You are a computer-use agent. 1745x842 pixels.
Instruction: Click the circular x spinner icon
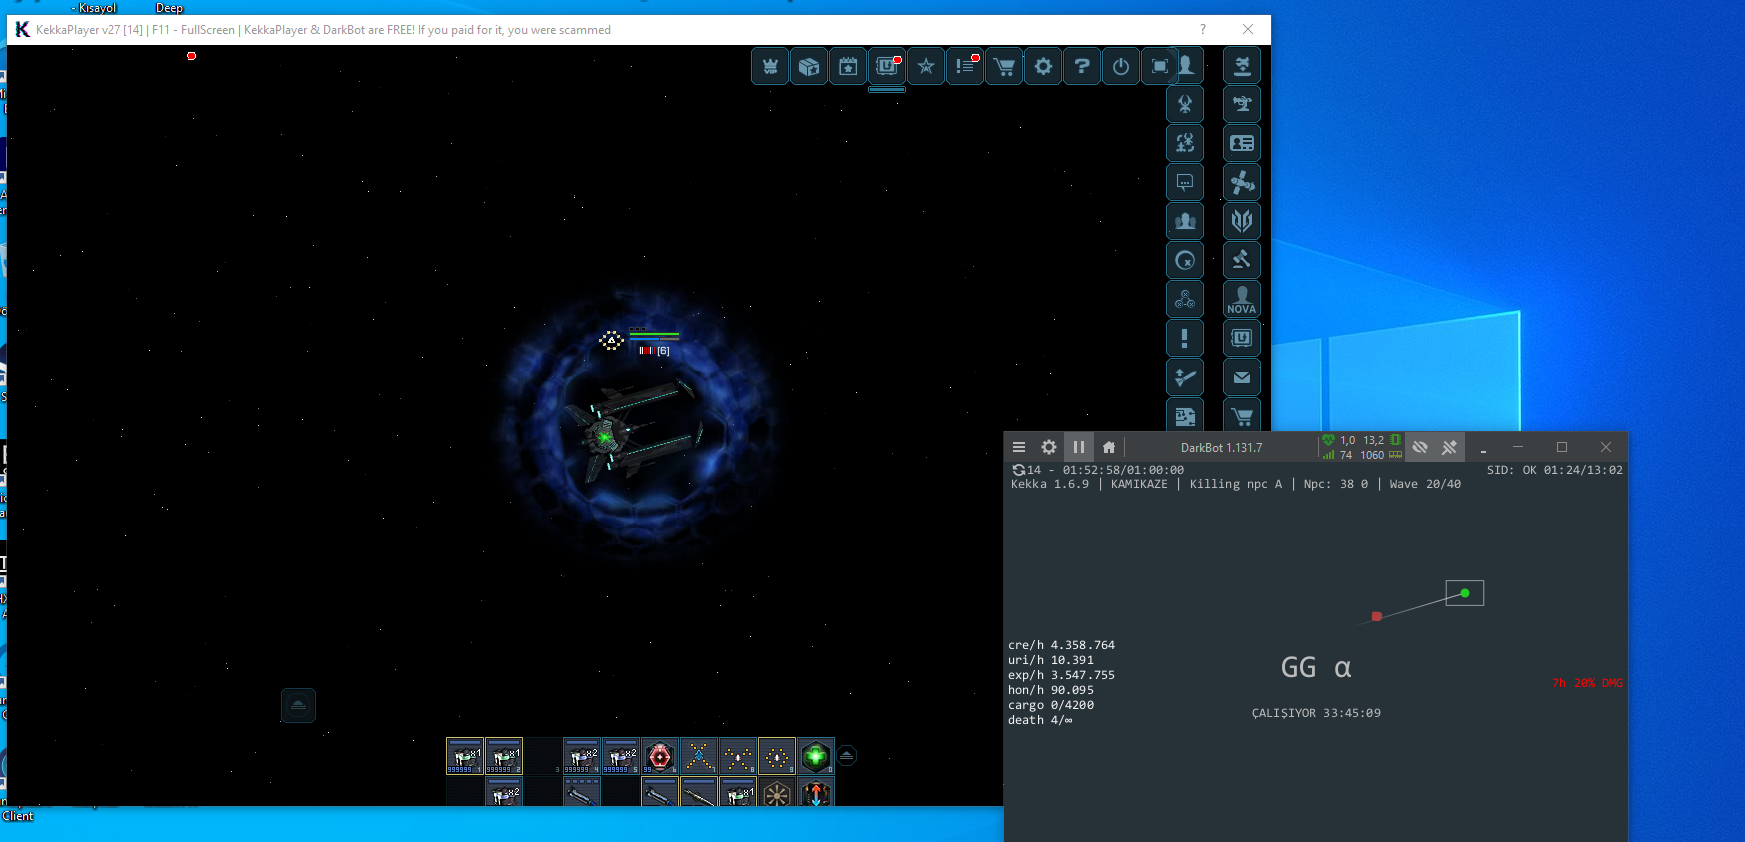pyautogui.click(x=1185, y=260)
